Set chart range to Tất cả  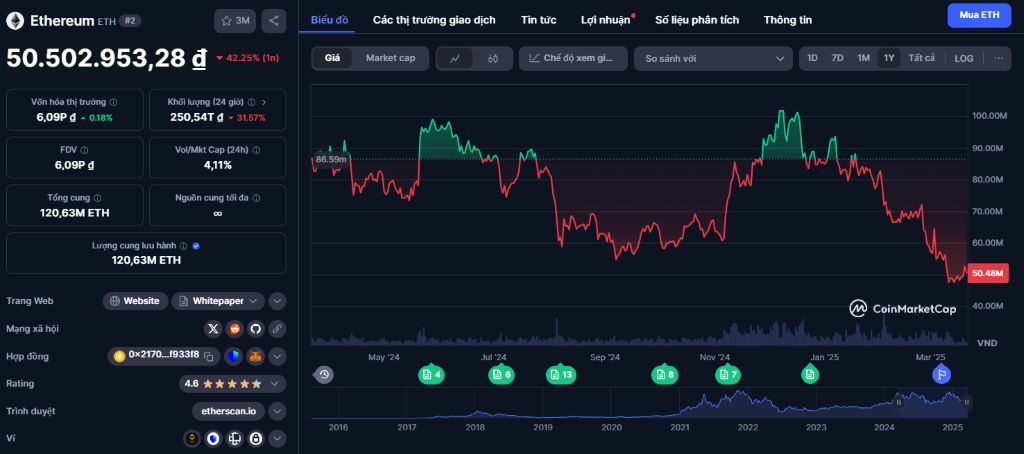(921, 58)
